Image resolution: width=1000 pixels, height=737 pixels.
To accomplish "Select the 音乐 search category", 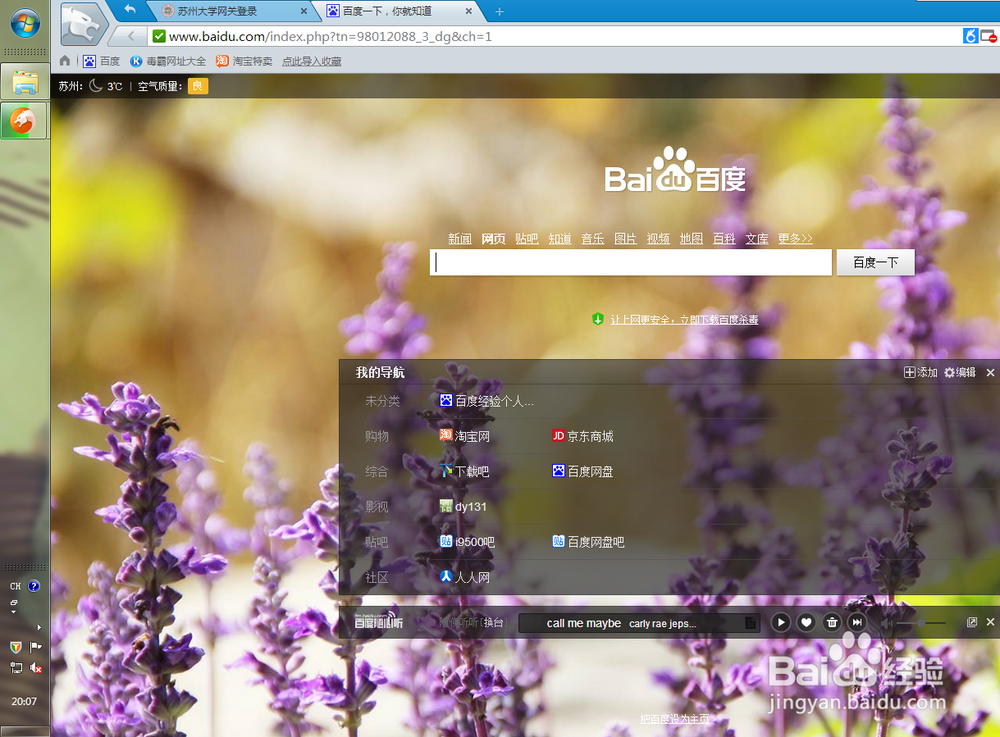I will coord(592,238).
